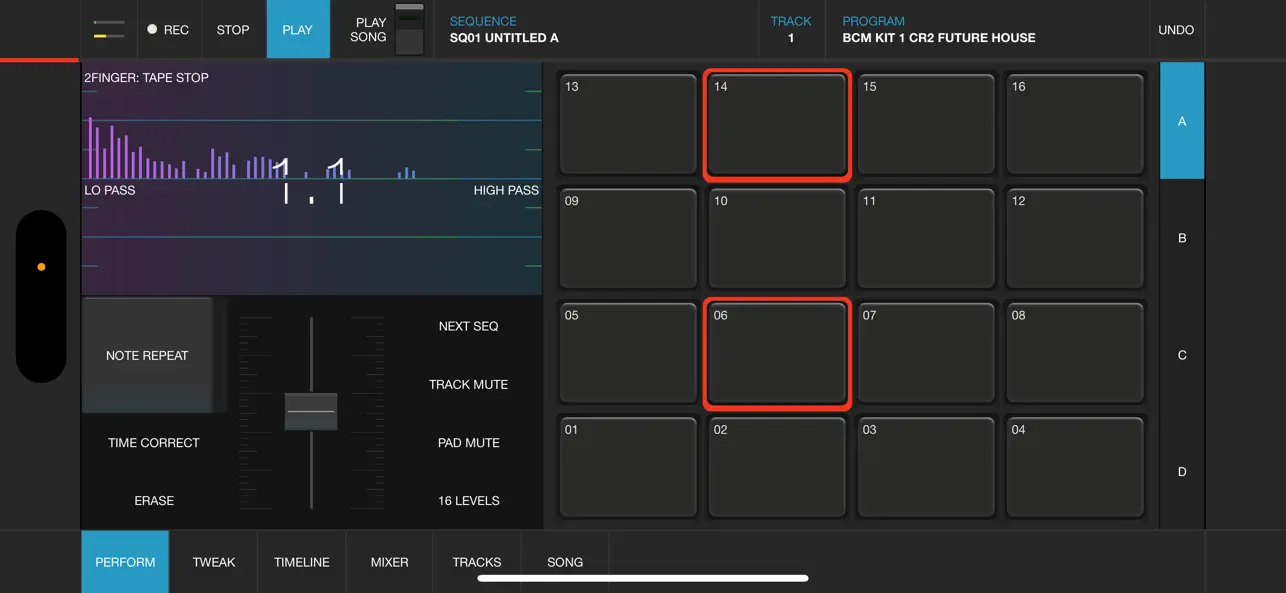Open the PROGRAM selector BCM KIT 1
Image resolution: width=1286 pixels, height=593 pixels.
click(x=986, y=29)
